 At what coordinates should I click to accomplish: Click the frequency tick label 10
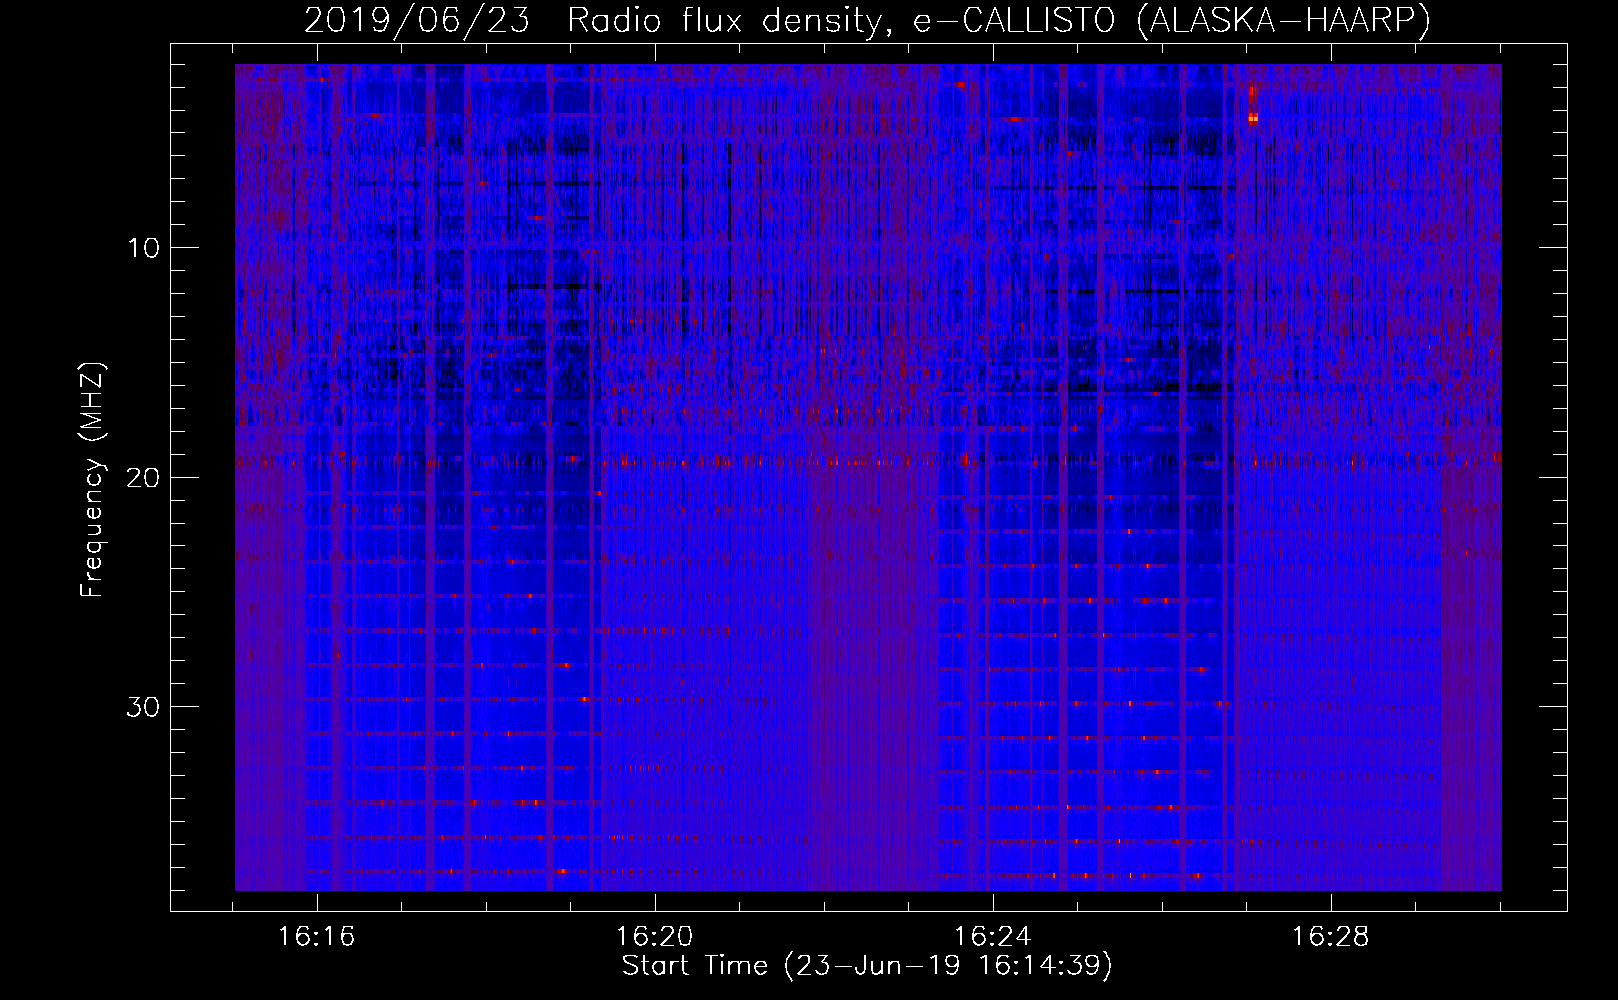click(x=143, y=248)
